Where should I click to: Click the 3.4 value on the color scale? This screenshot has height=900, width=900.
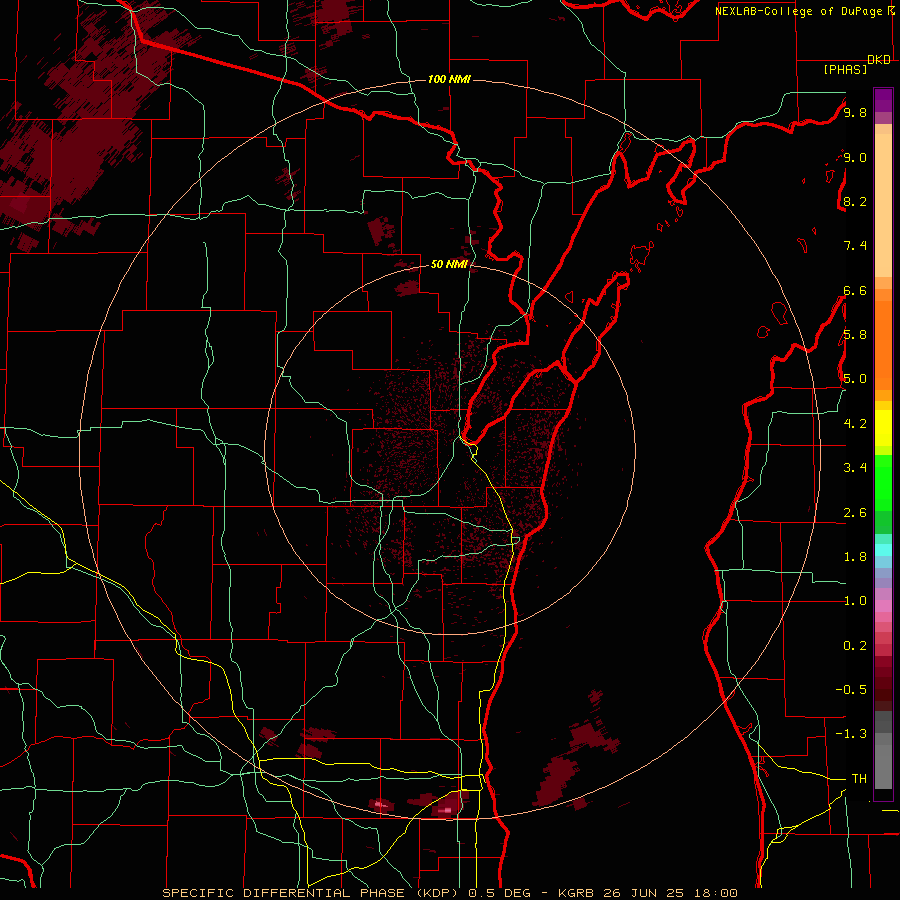point(855,468)
